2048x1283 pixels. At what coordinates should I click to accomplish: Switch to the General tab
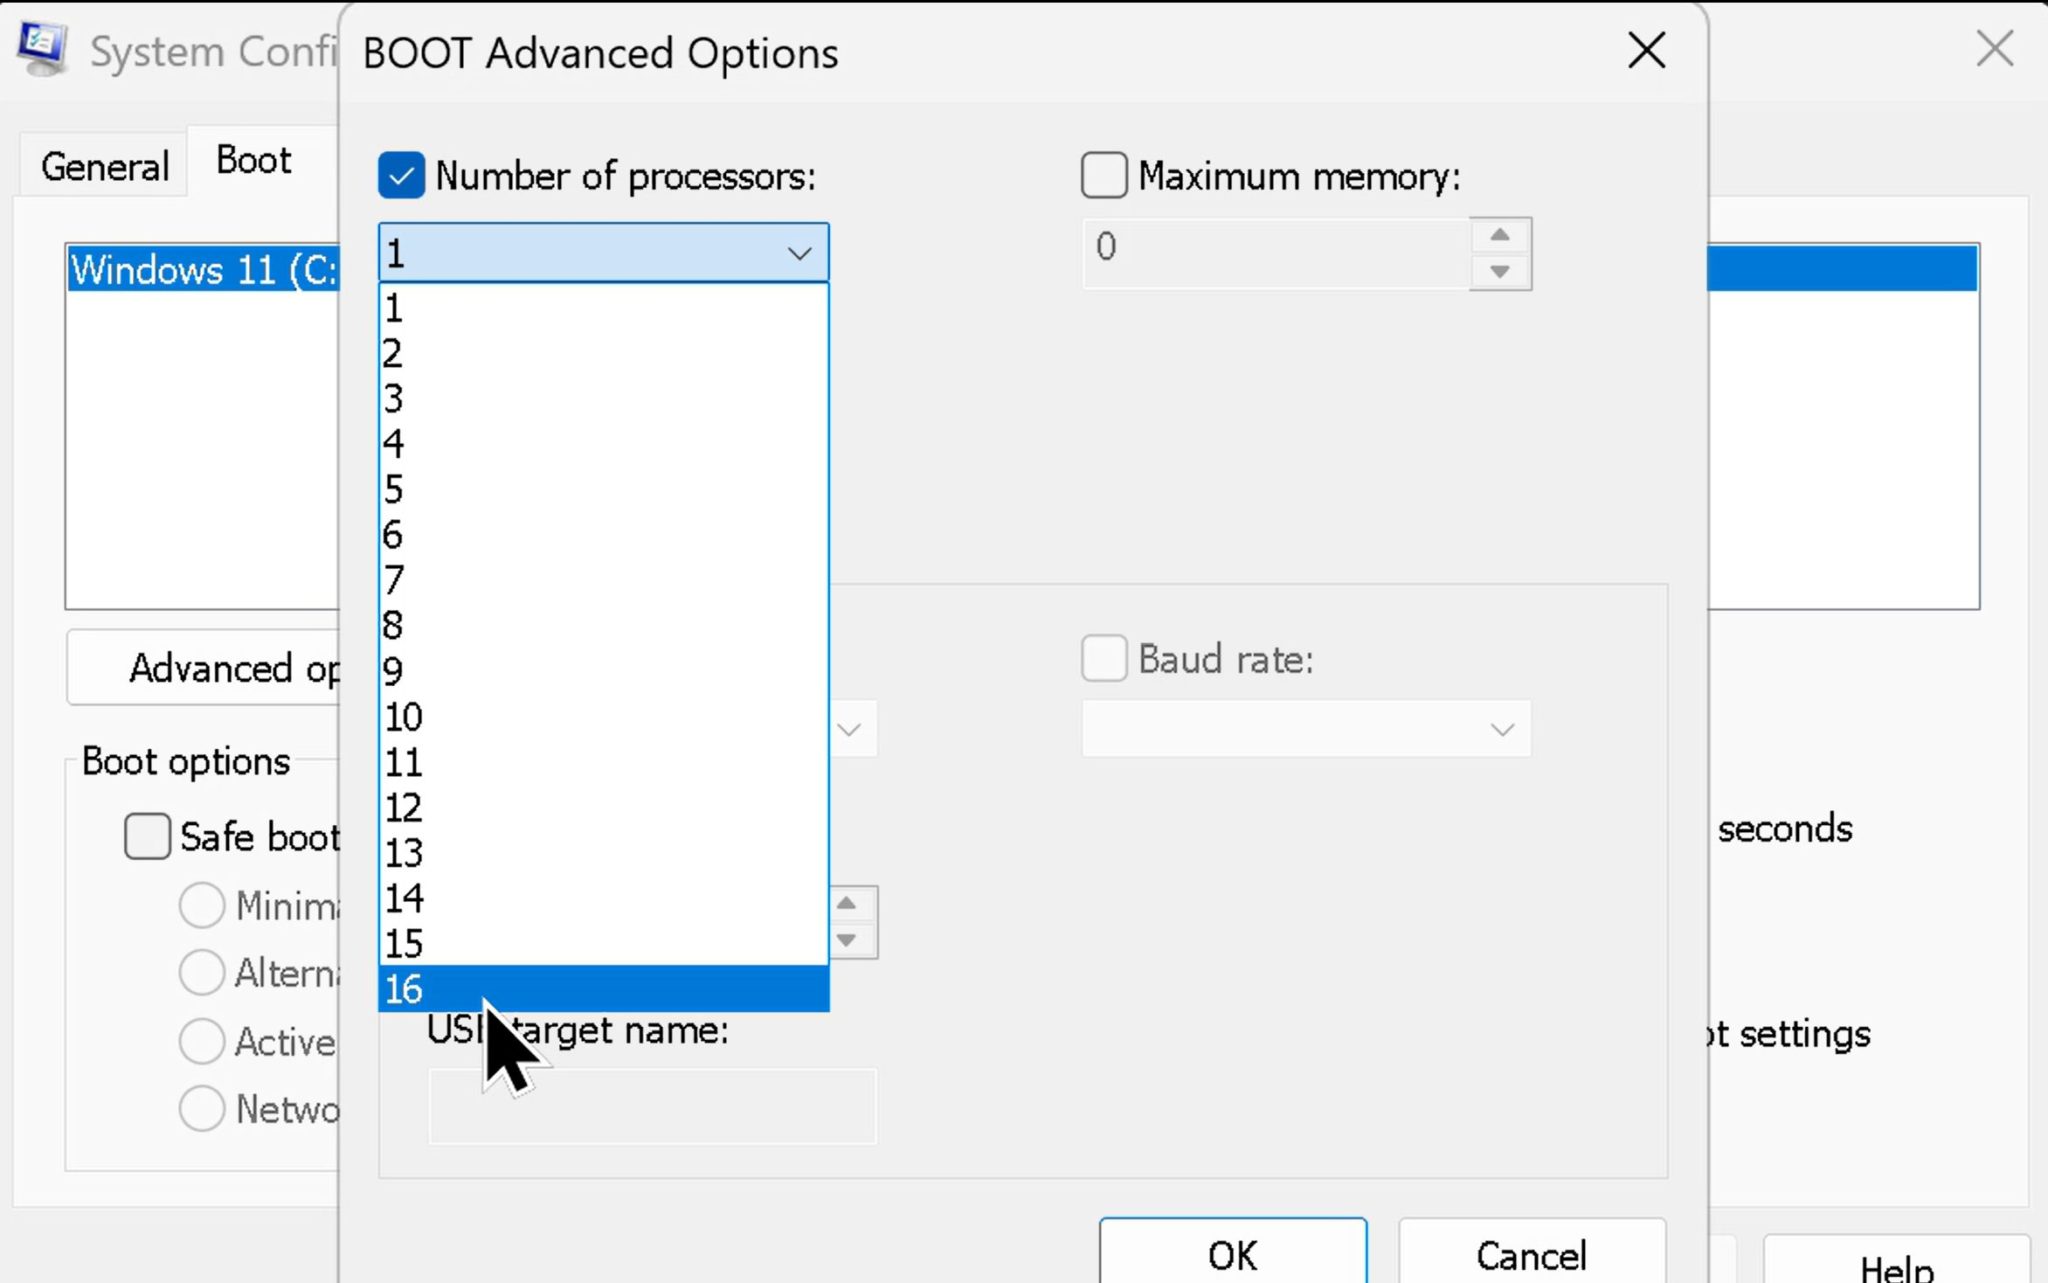[x=104, y=166]
